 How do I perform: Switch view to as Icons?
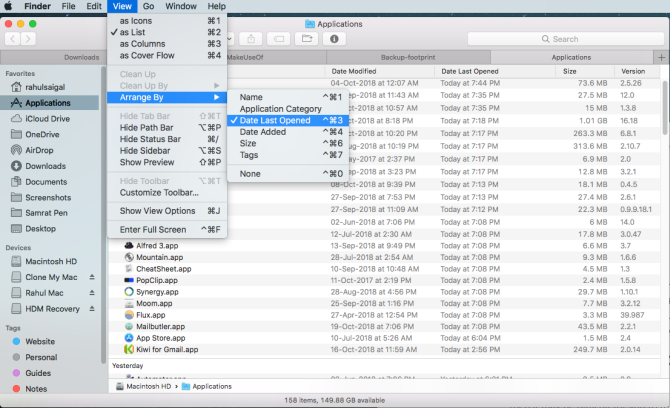click(167, 21)
